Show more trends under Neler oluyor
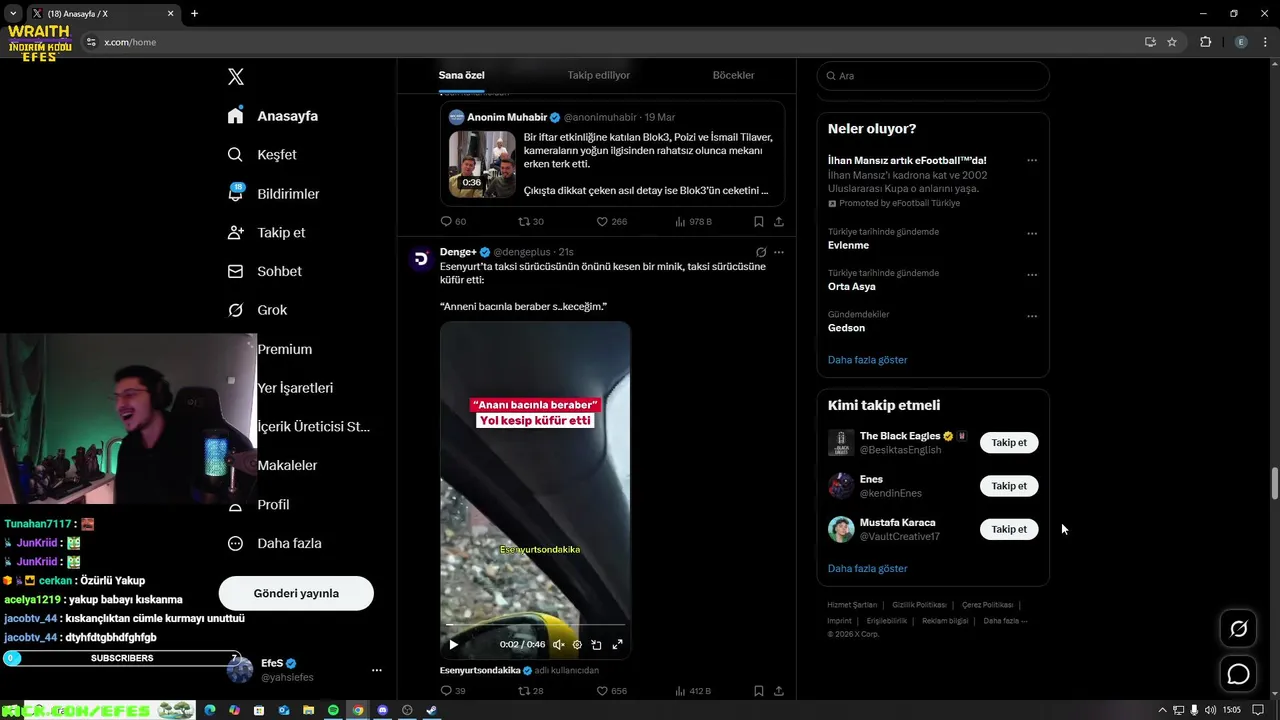 point(867,360)
